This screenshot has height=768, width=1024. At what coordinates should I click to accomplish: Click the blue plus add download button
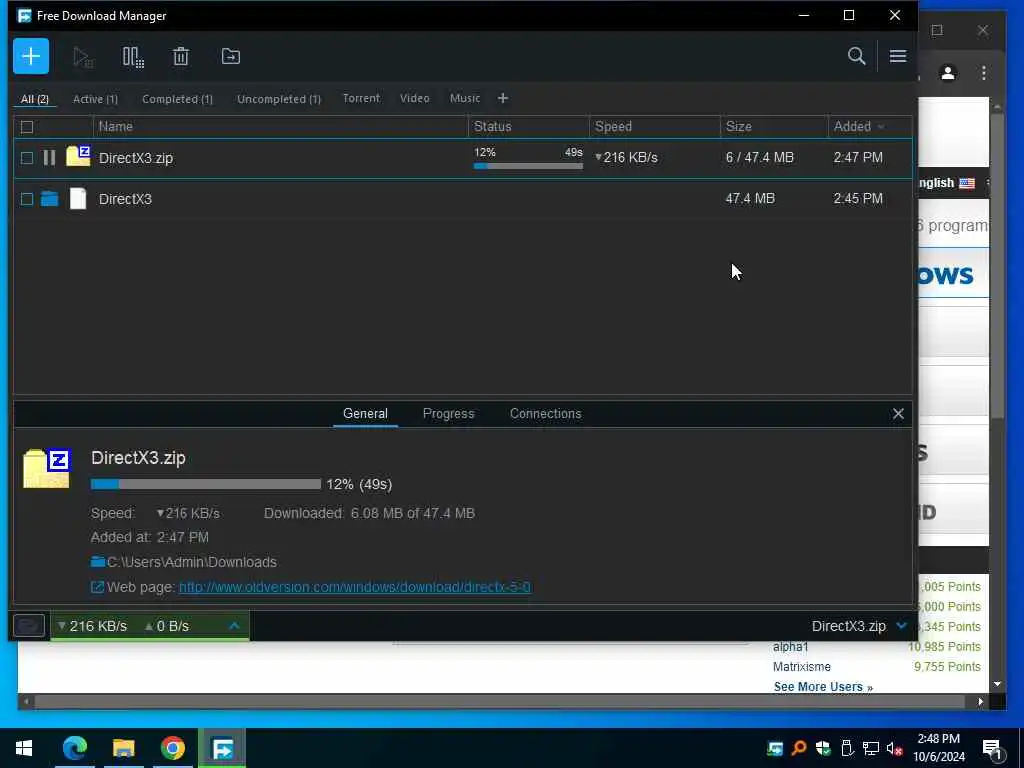[x=31, y=56]
